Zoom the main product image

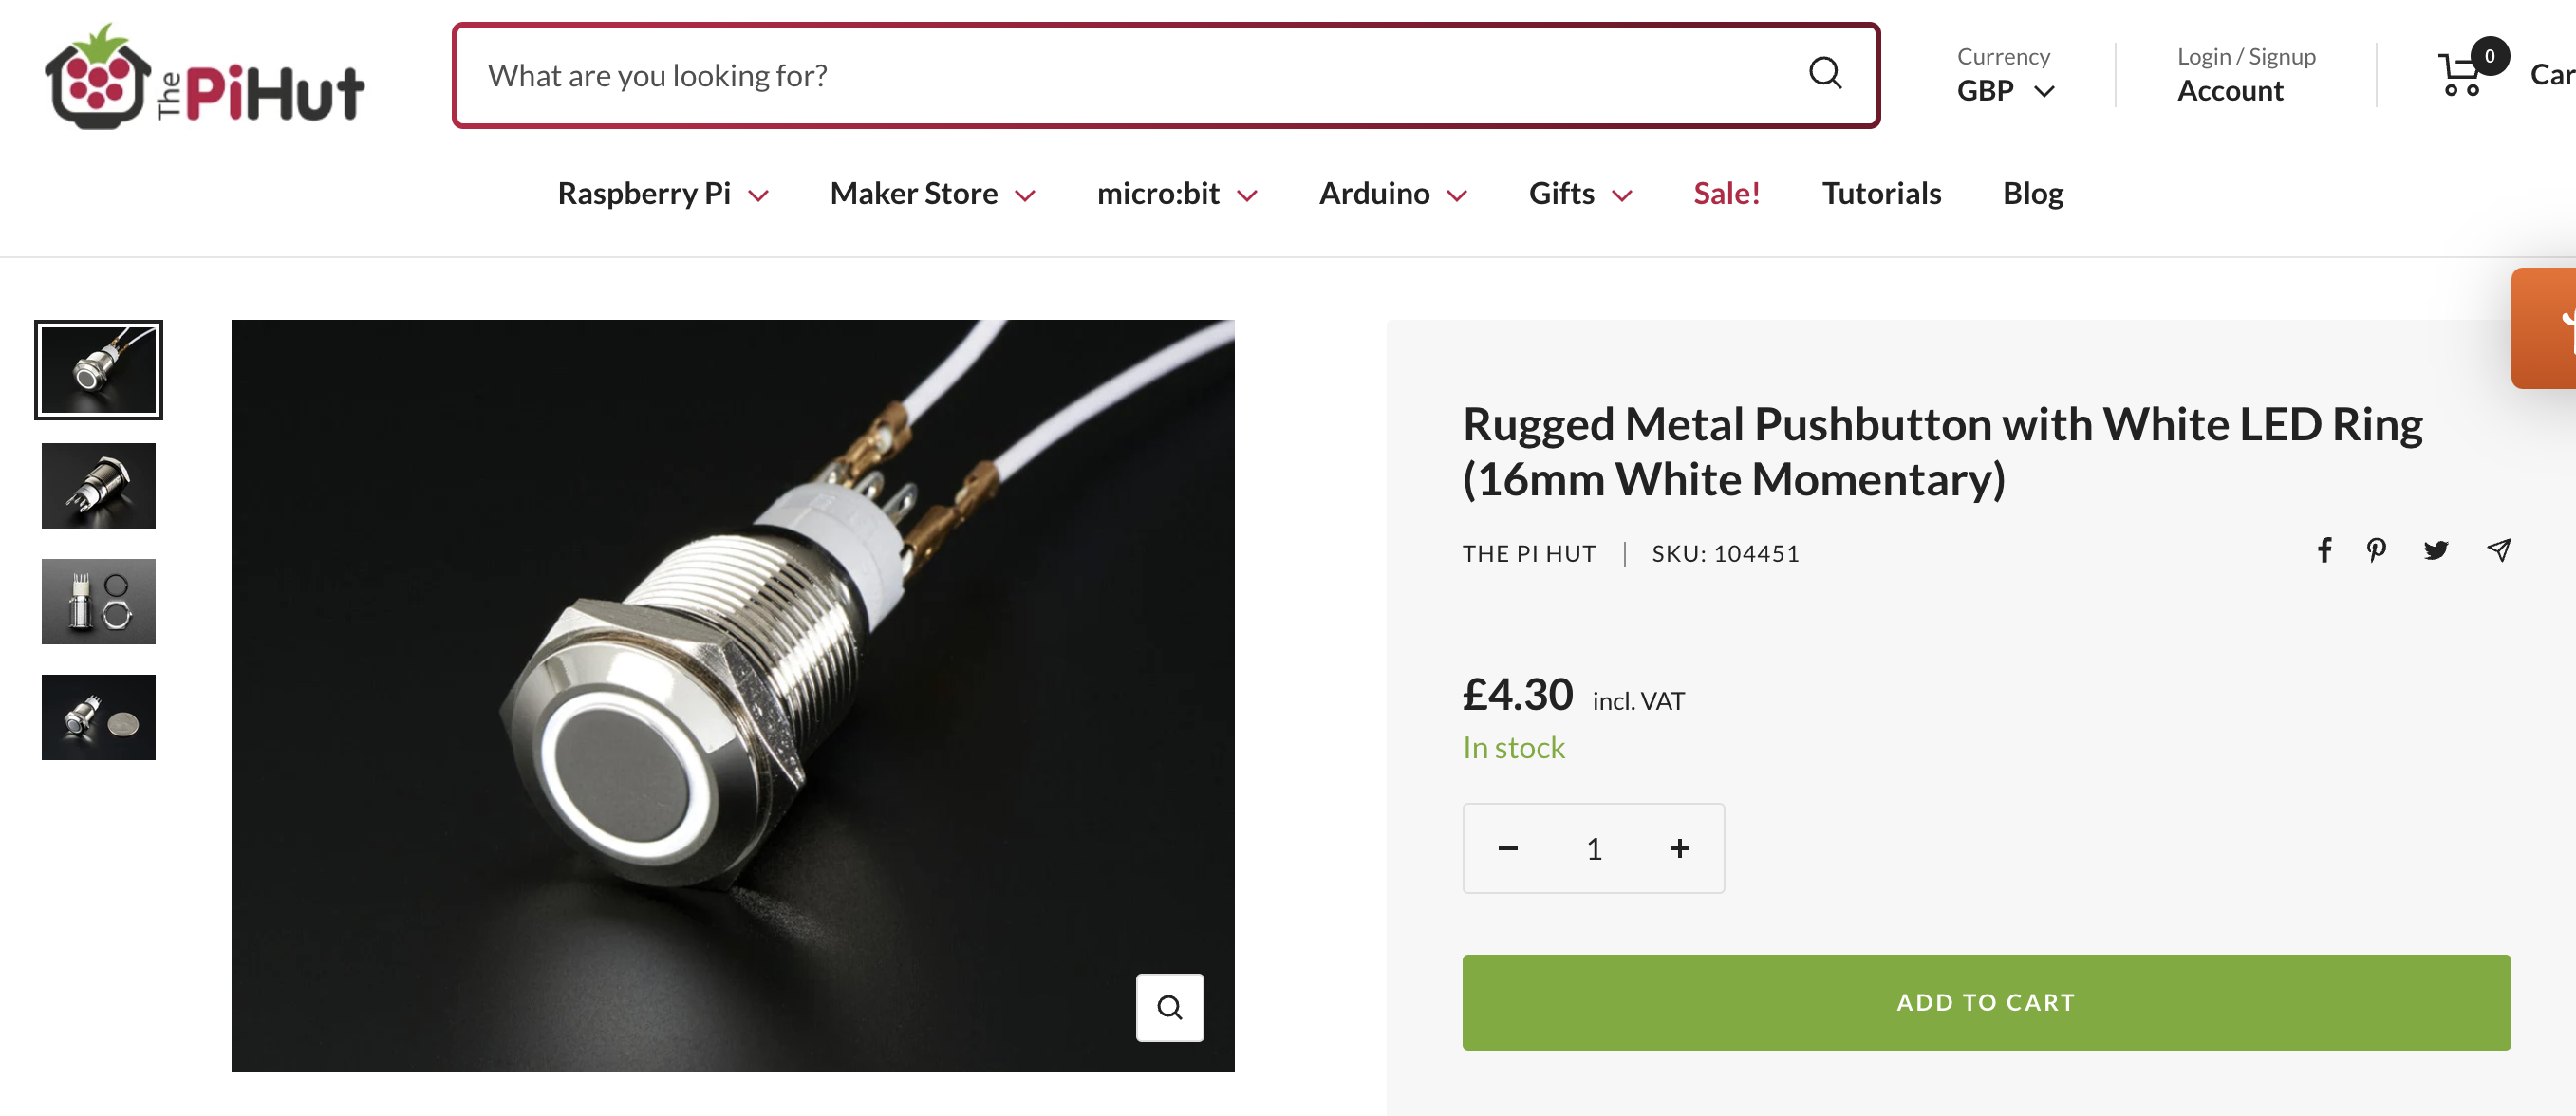coord(1169,1007)
